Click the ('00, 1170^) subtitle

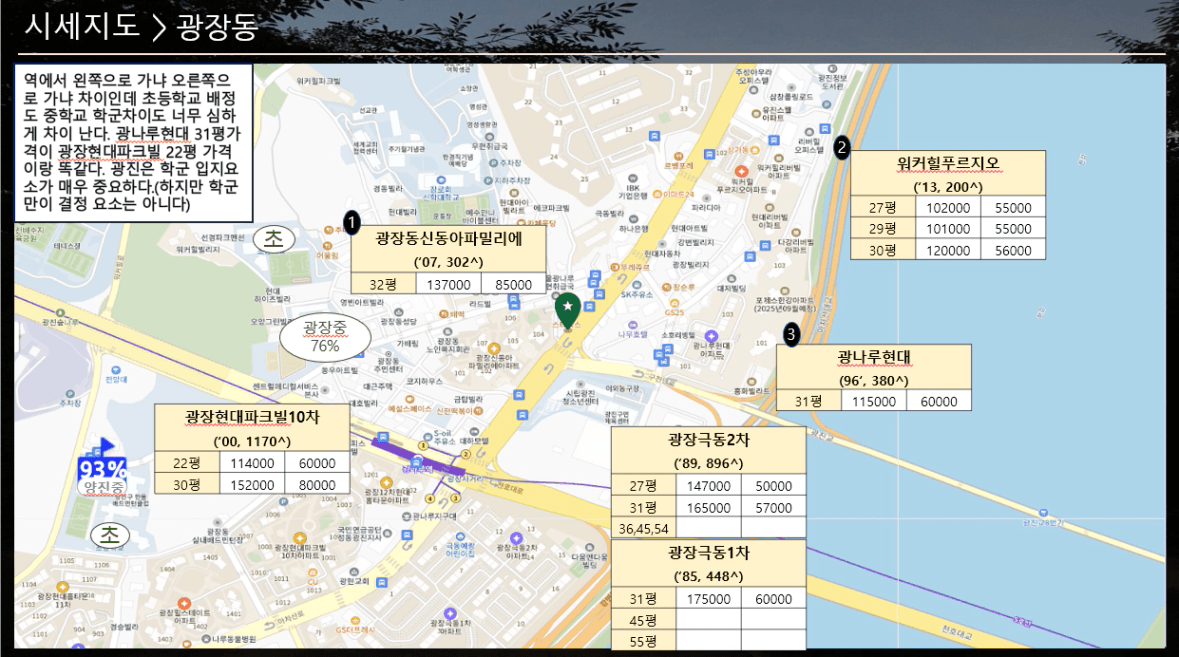point(252,441)
